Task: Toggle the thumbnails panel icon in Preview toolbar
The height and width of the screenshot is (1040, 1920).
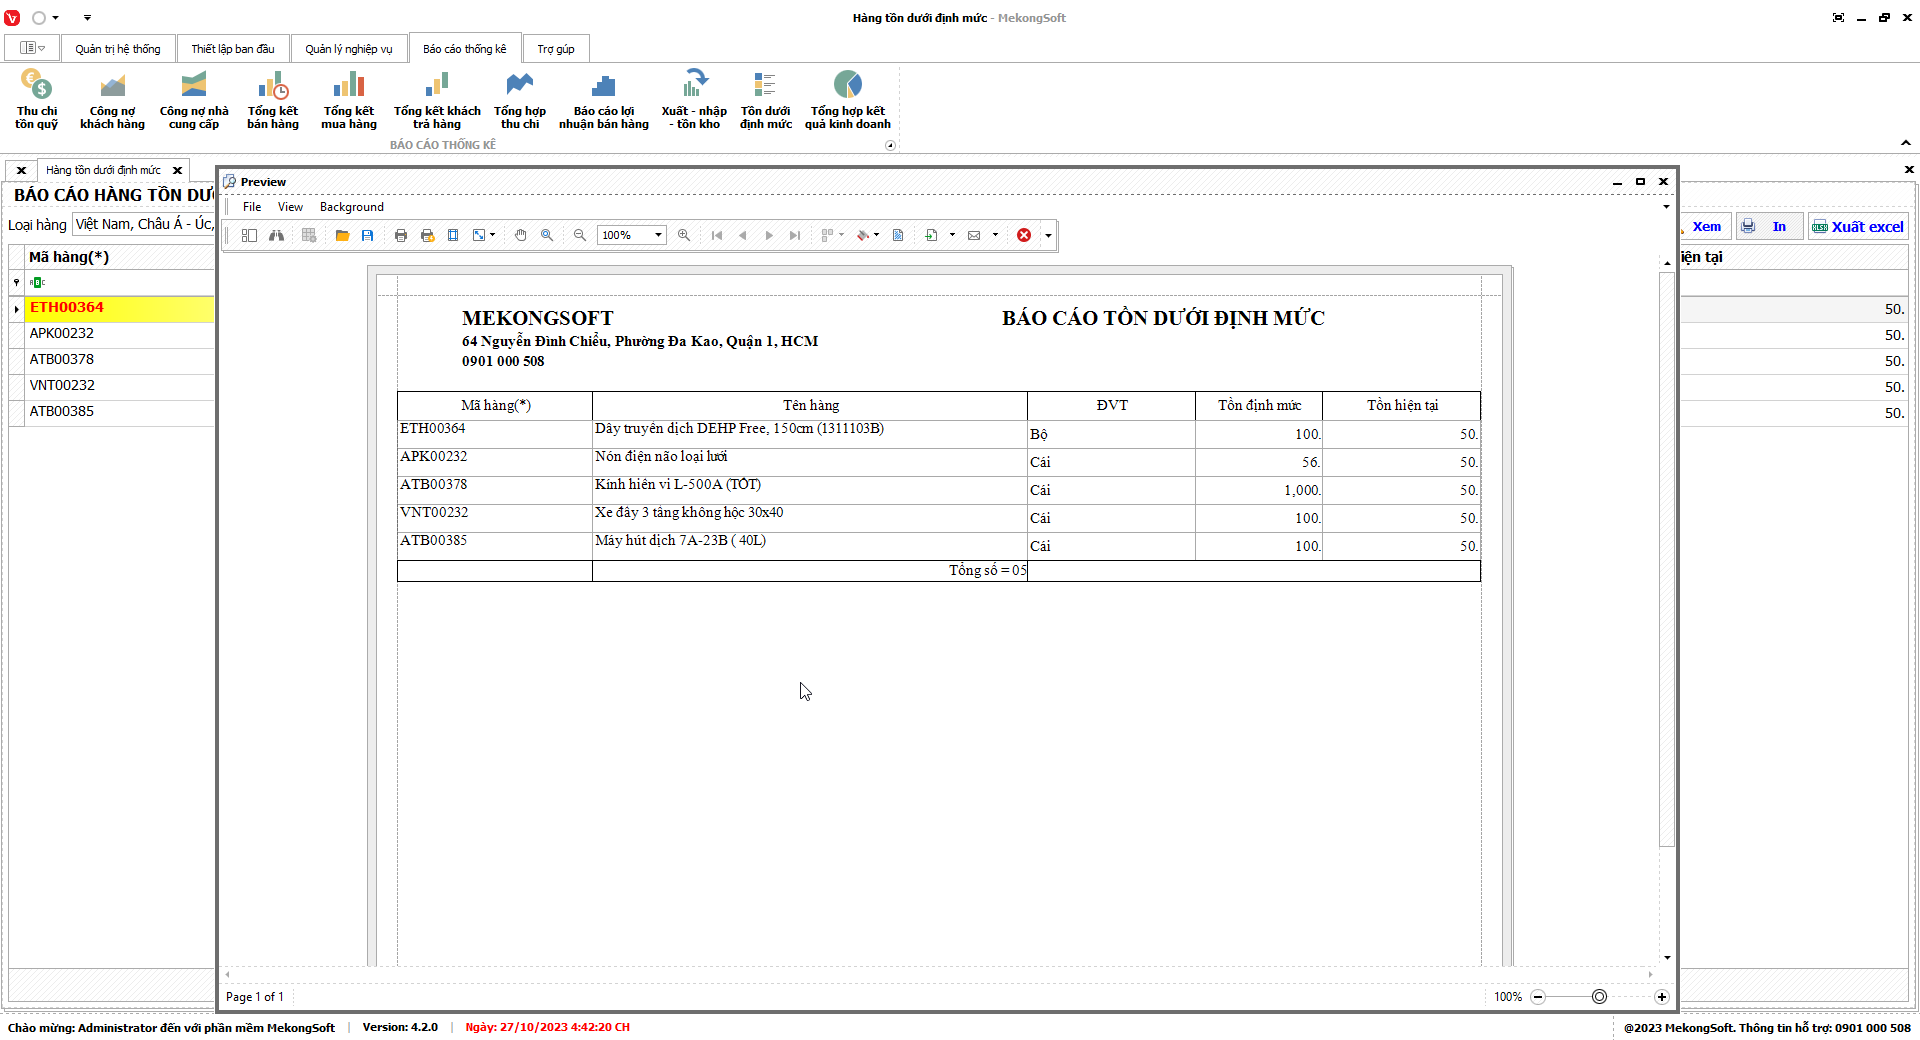Action: click(x=249, y=235)
